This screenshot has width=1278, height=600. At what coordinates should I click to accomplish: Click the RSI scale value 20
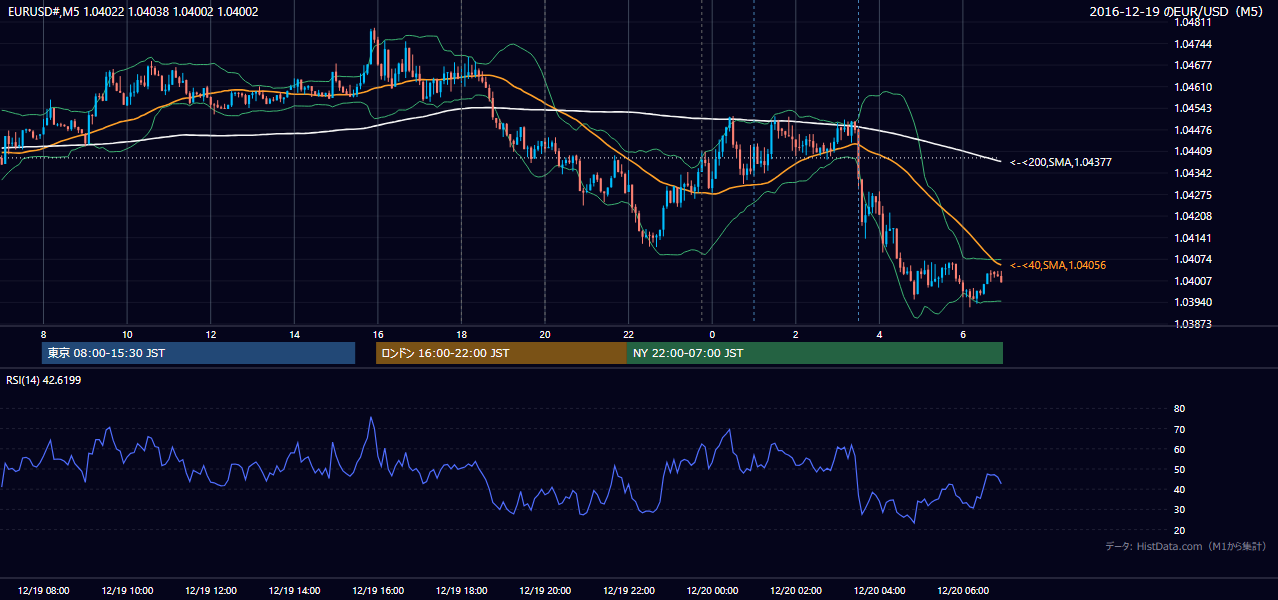1179,531
